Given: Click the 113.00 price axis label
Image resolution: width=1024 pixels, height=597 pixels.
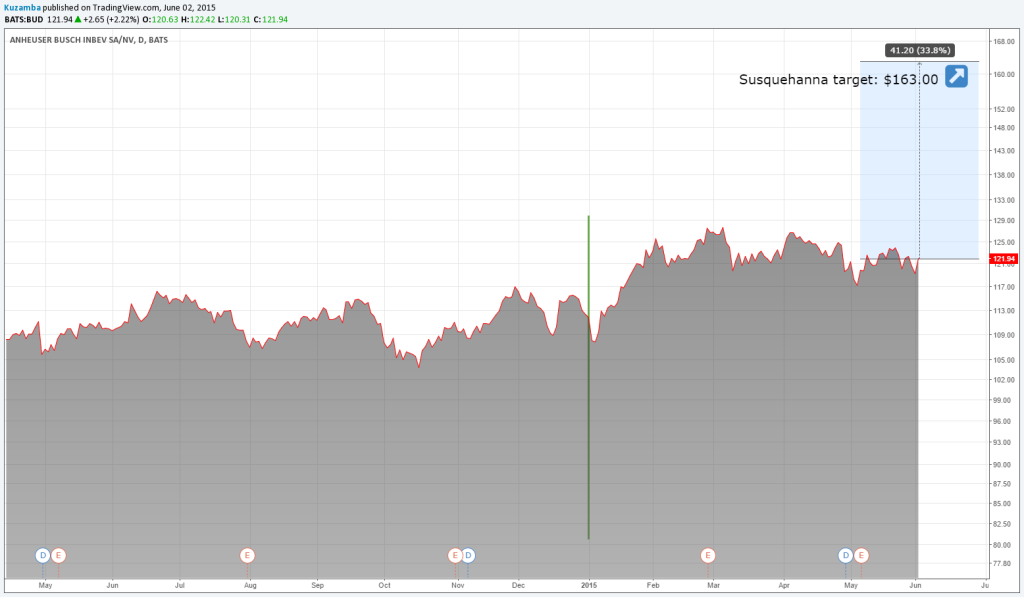Looking at the screenshot, I should pos(1004,311).
